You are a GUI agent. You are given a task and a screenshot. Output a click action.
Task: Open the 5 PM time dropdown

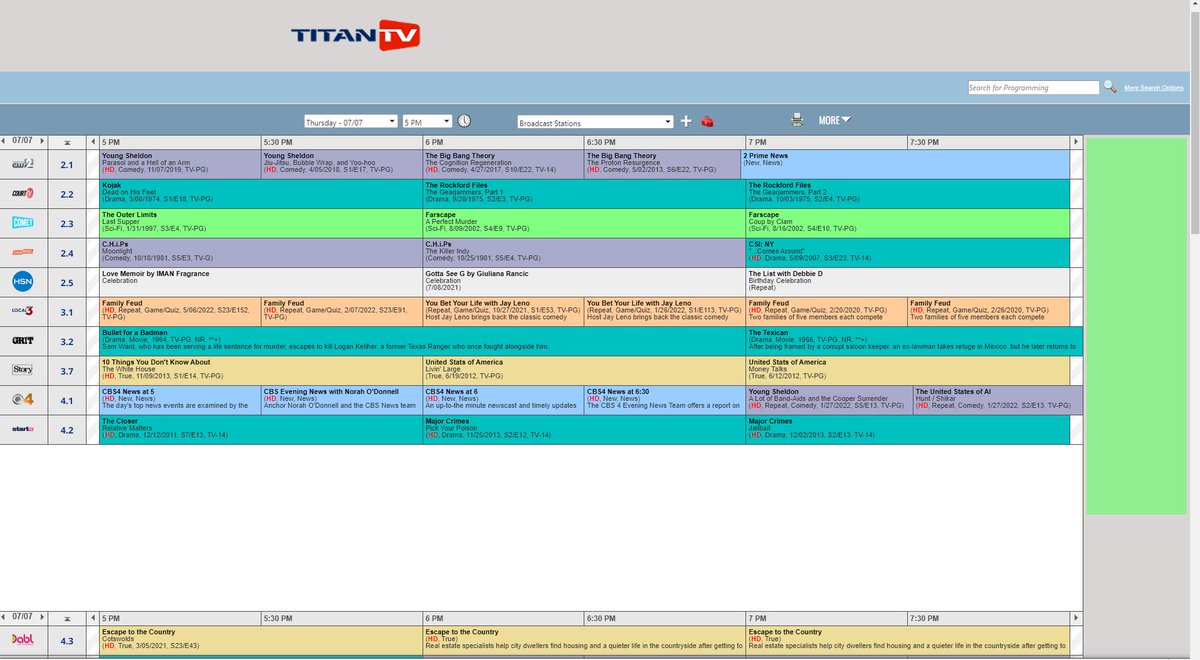click(427, 122)
